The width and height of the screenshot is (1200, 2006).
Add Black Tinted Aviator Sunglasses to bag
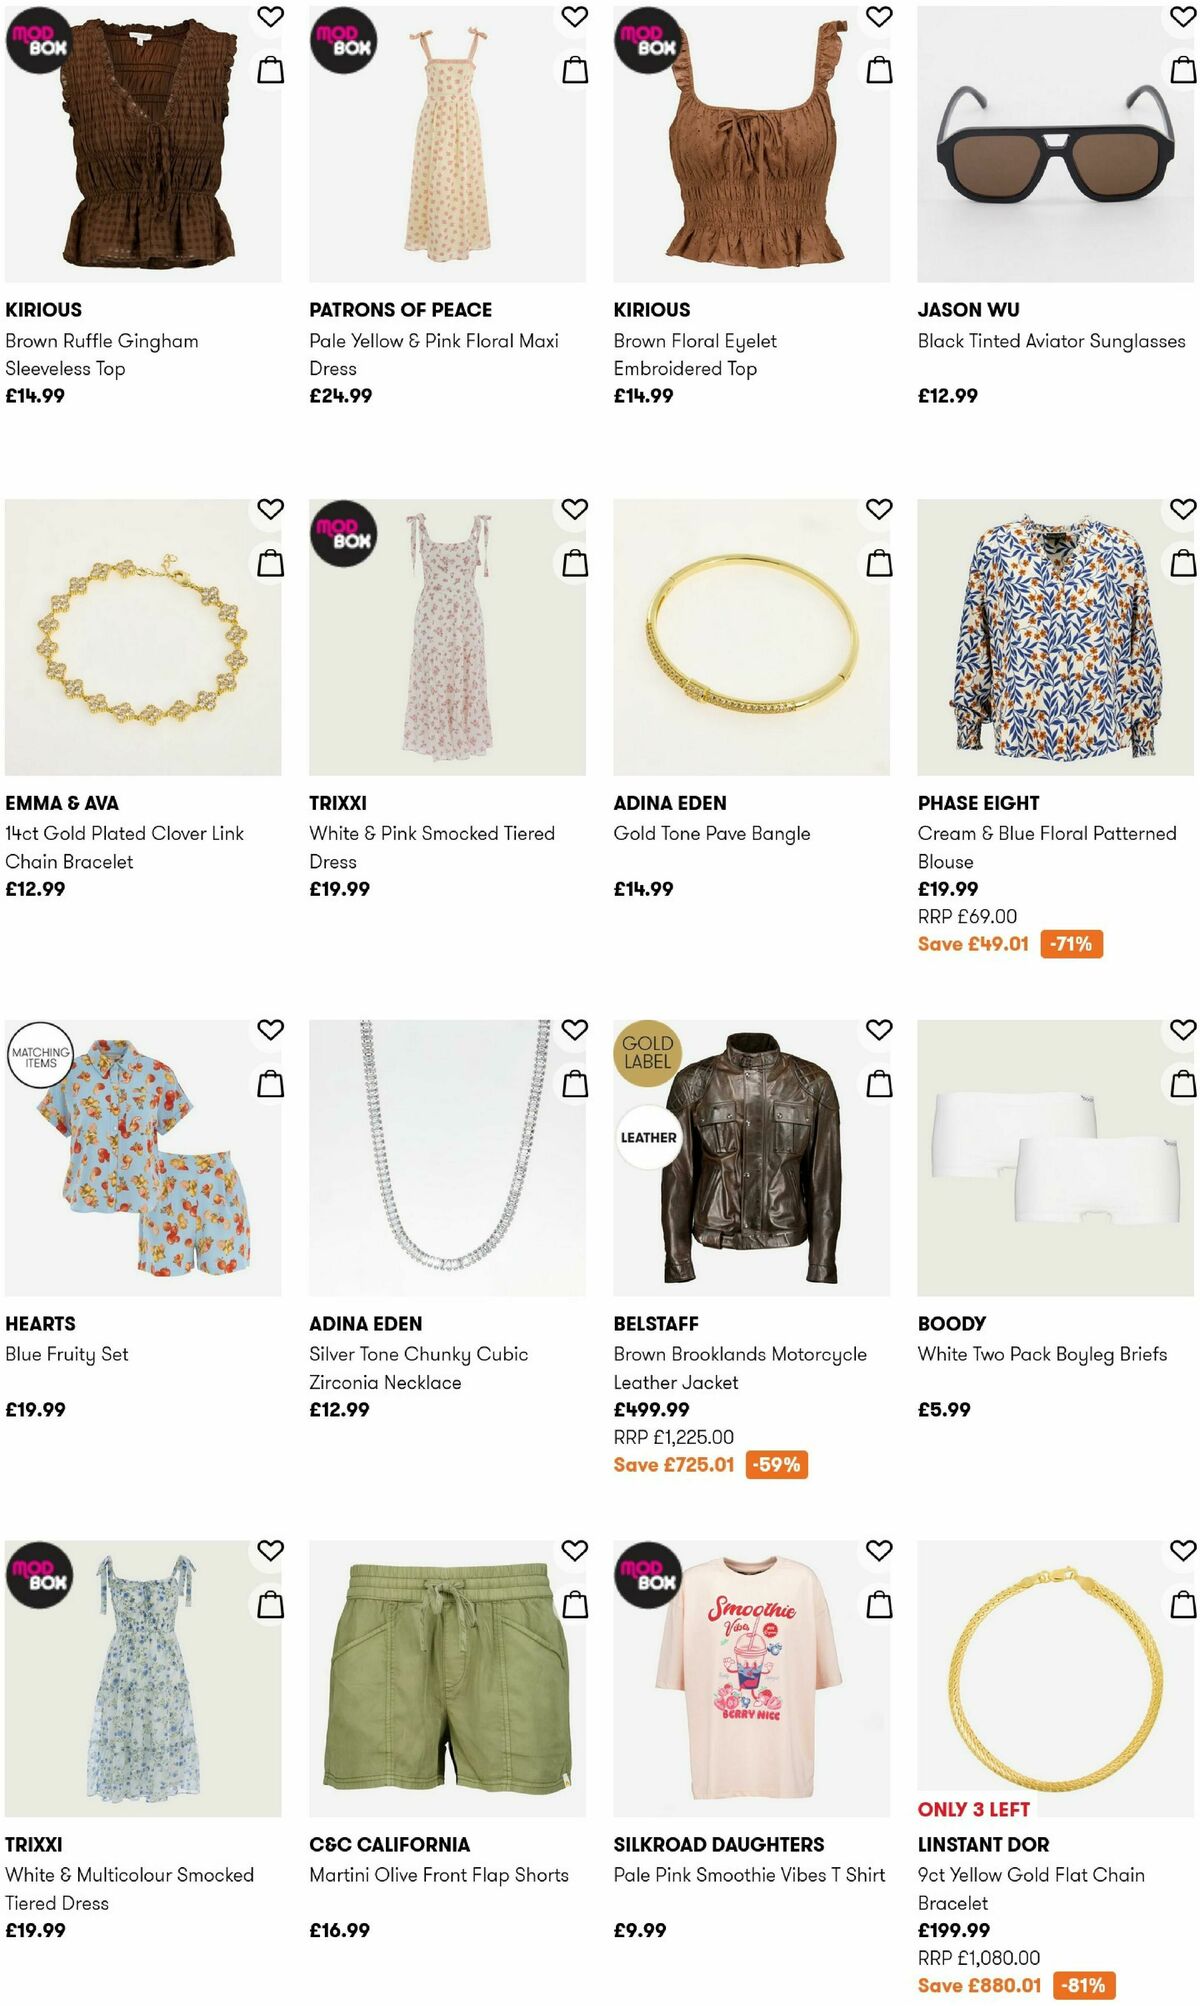pyautogui.click(x=1184, y=70)
